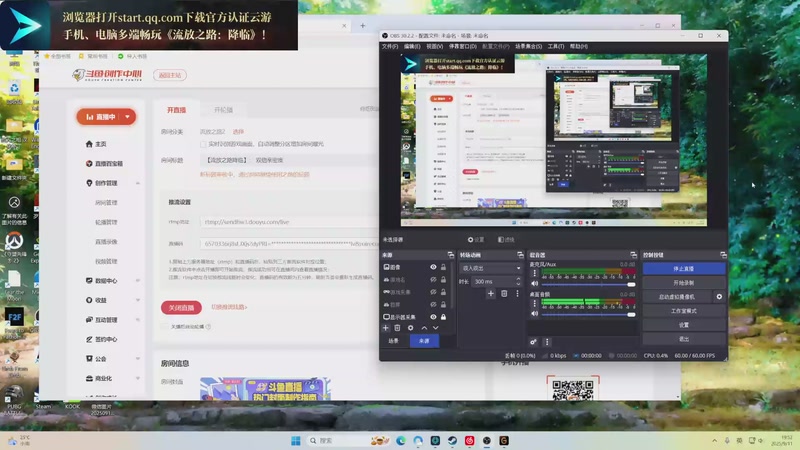Pop out the 控制按钮 controls dock

pyautogui.click(x=723, y=255)
